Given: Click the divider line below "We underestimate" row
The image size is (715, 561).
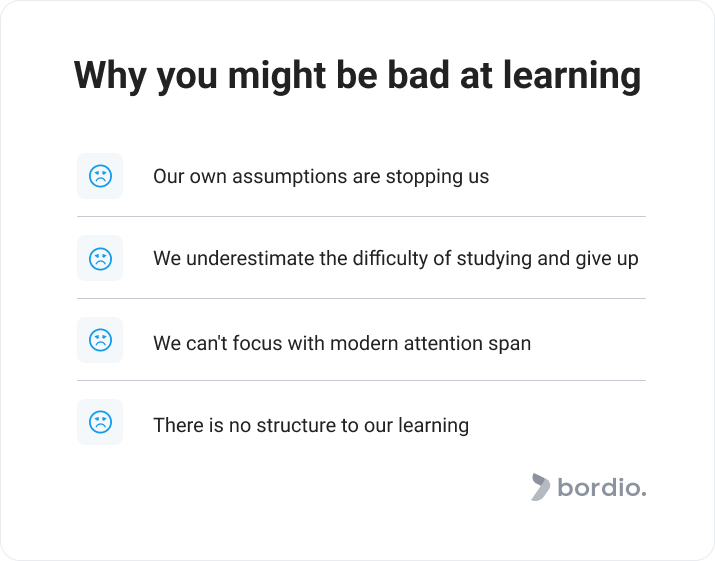Looking at the screenshot, I should click(x=361, y=299).
